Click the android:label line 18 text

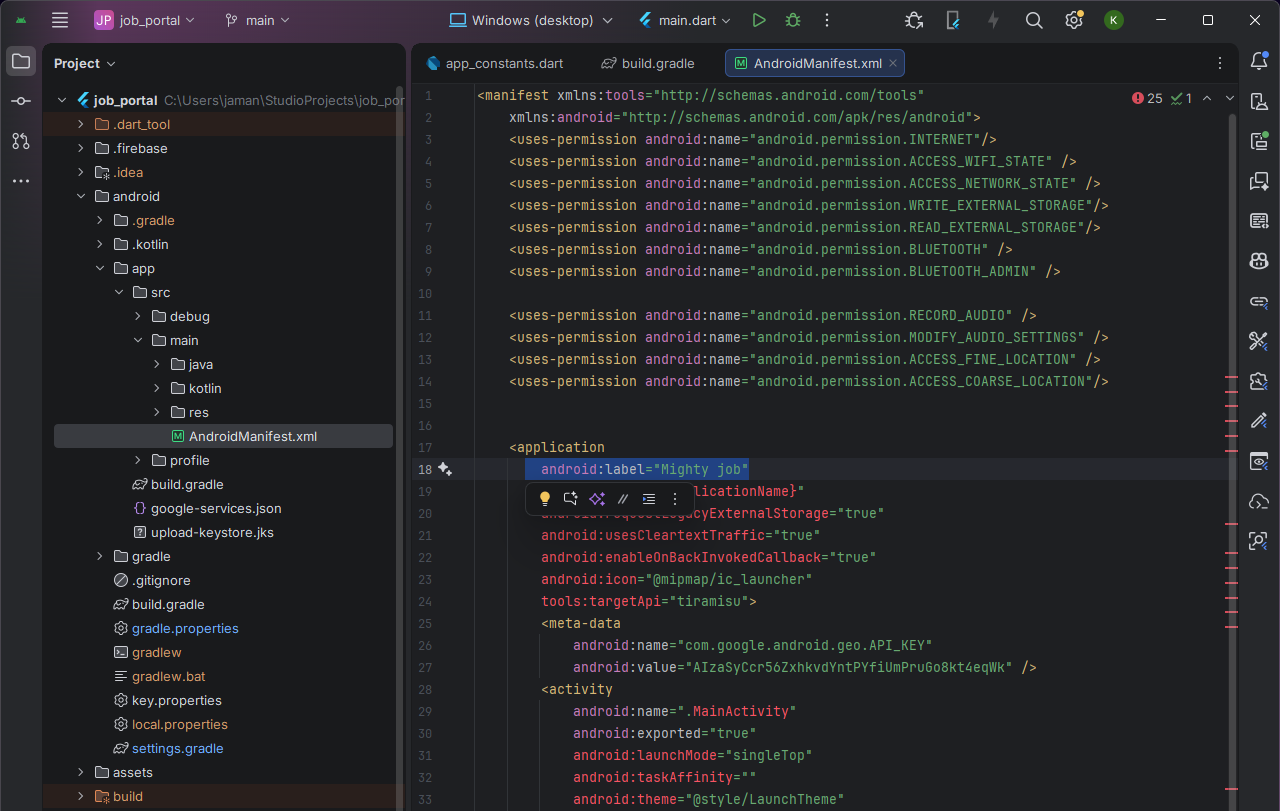[x=645, y=469]
